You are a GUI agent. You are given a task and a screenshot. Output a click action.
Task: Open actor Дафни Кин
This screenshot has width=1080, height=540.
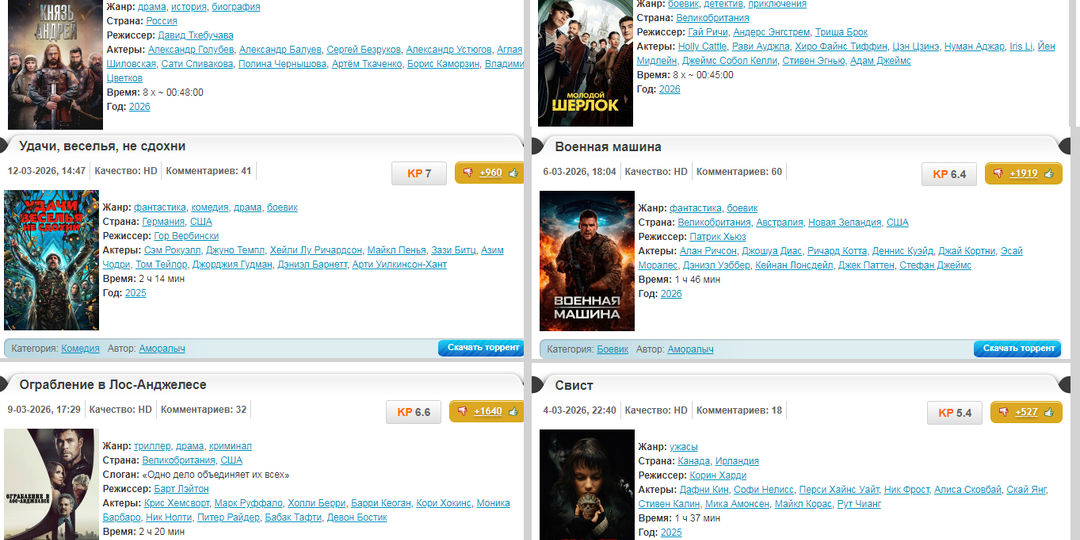[704, 490]
